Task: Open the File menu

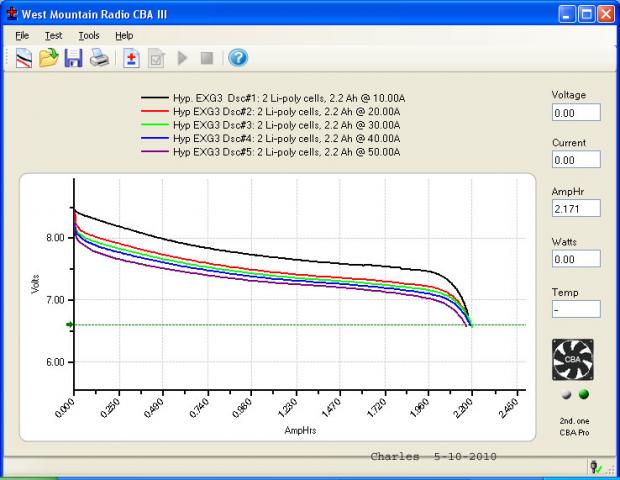Action: pyautogui.click(x=22, y=35)
